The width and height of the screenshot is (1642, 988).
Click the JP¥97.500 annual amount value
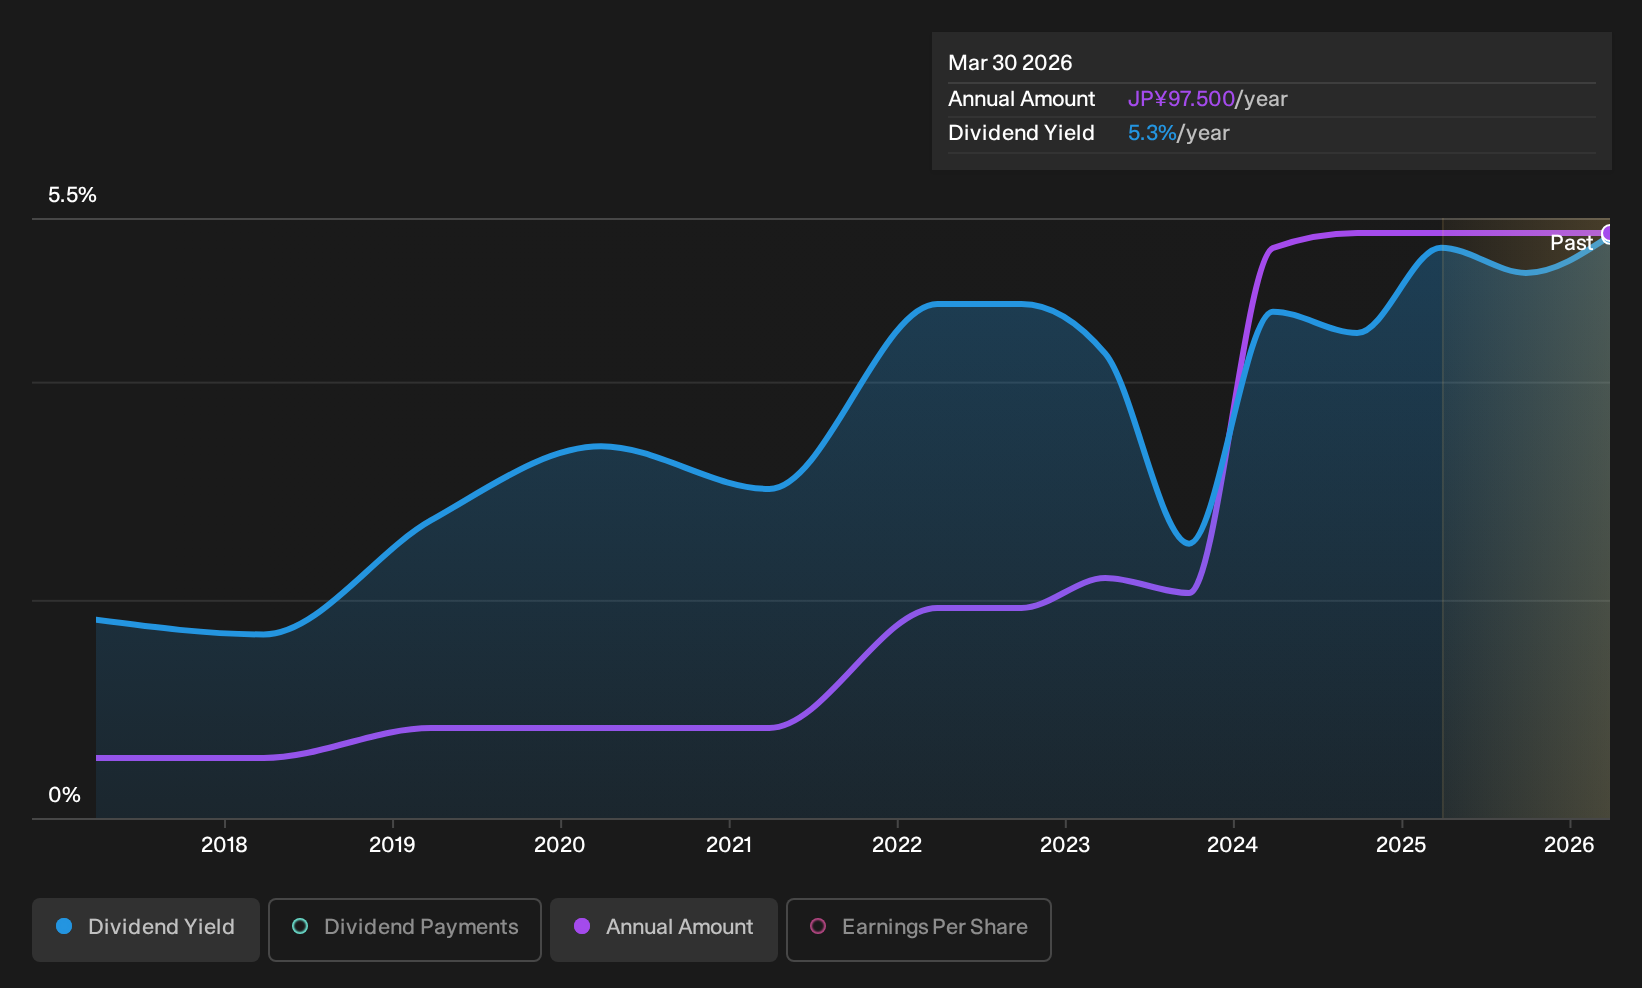(1181, 99)
